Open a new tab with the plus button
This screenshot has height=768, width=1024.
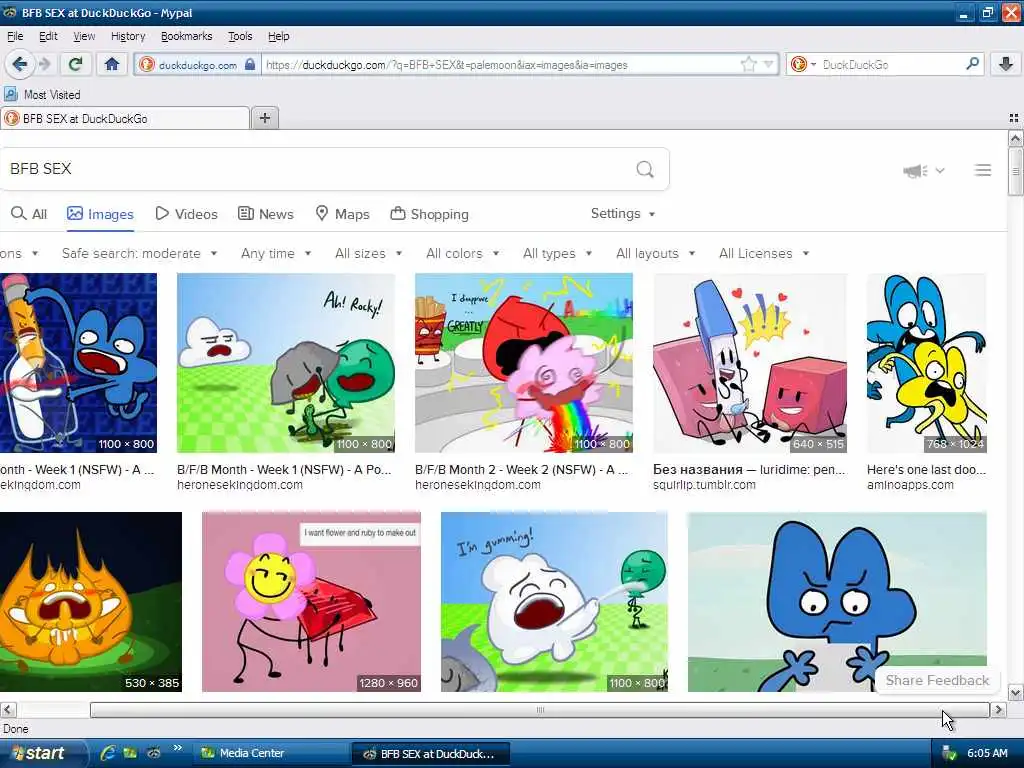tap(264, 118)
